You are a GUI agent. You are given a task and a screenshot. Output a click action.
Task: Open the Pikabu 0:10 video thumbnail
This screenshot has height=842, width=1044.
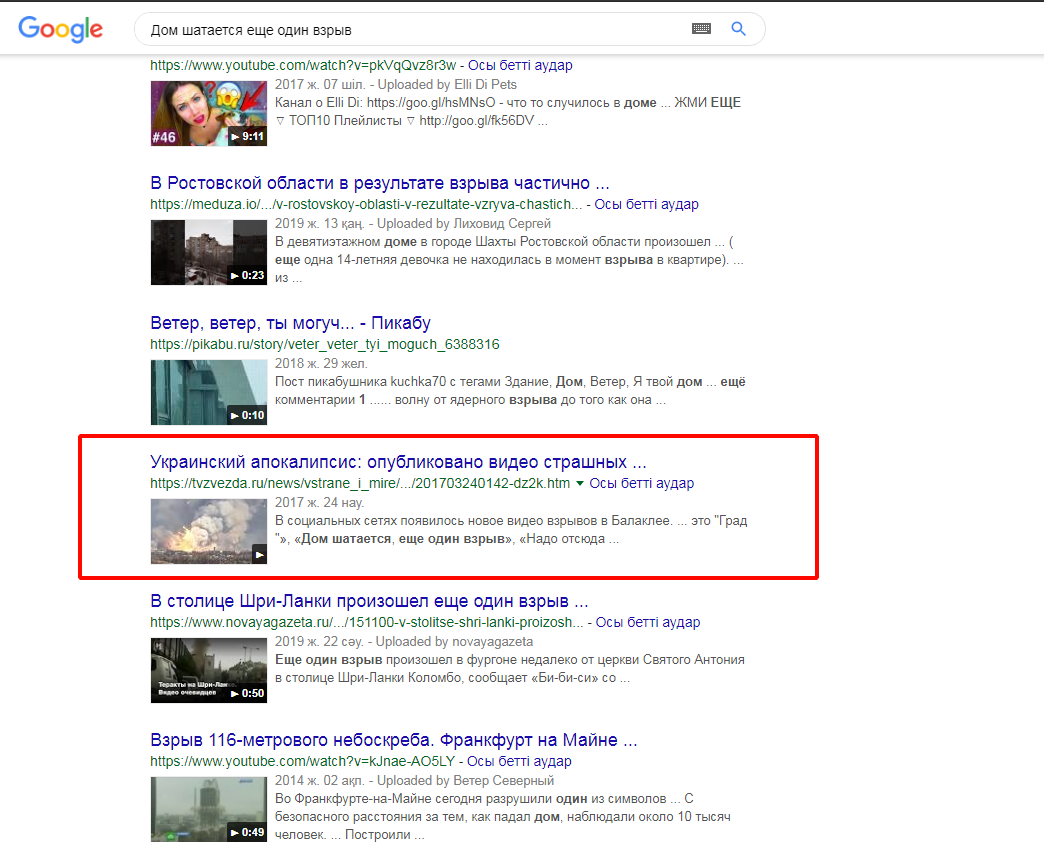click(x=209, y=391)
